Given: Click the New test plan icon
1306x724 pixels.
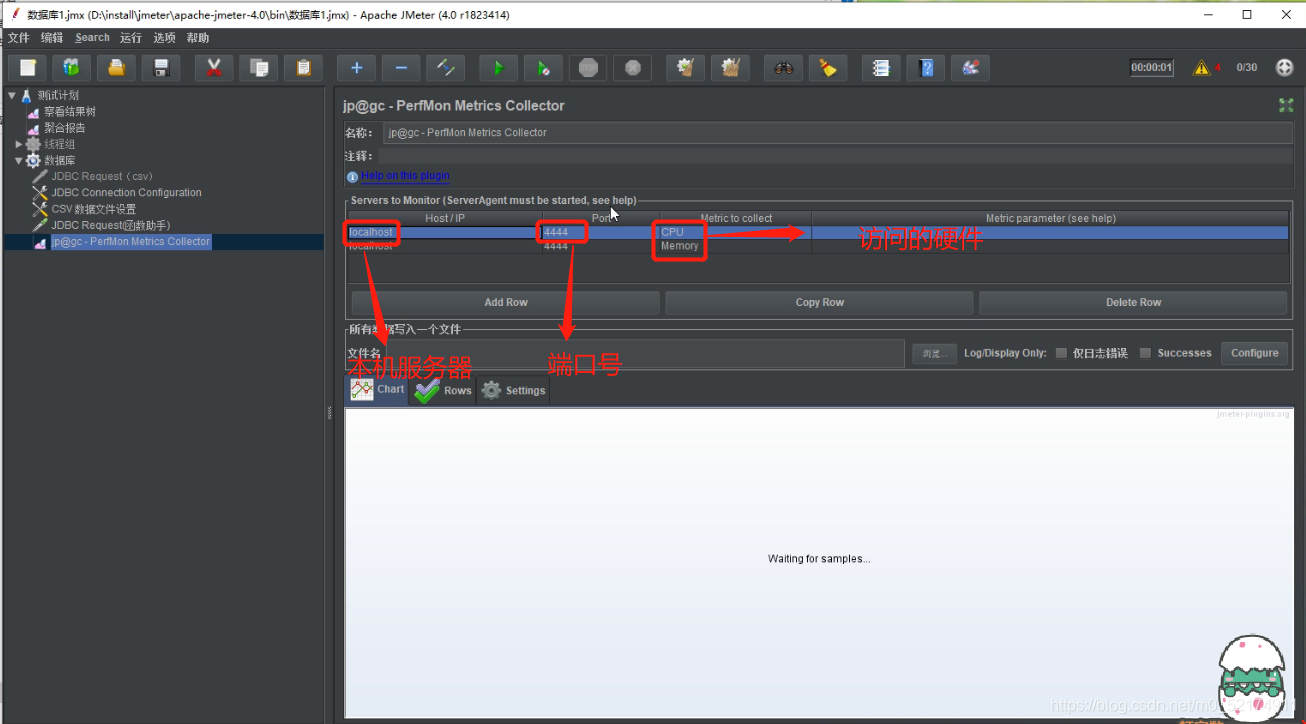Looking at the screenshot, I should click(x=28, y=68).
